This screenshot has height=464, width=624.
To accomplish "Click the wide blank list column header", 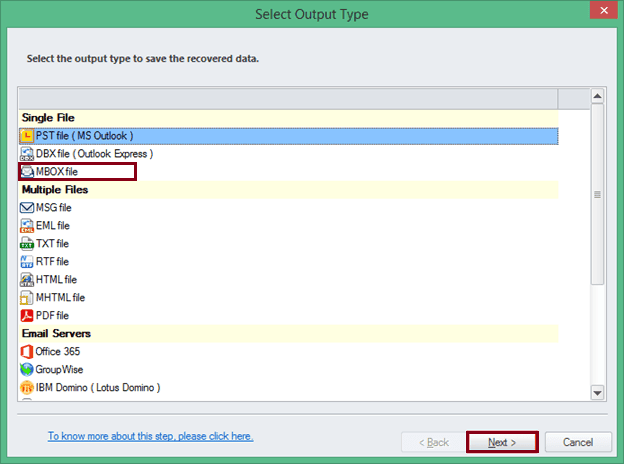I will coord(288,98).
